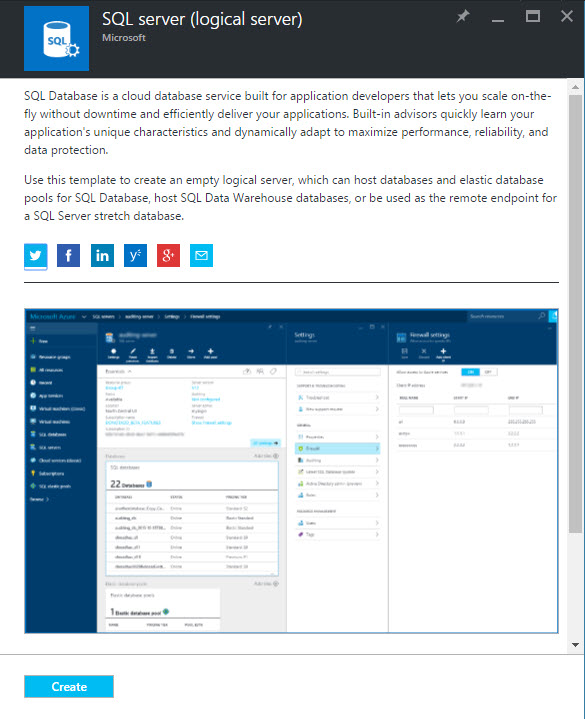
Task: Pin the SQL server blade
Action: click(463, 17)
